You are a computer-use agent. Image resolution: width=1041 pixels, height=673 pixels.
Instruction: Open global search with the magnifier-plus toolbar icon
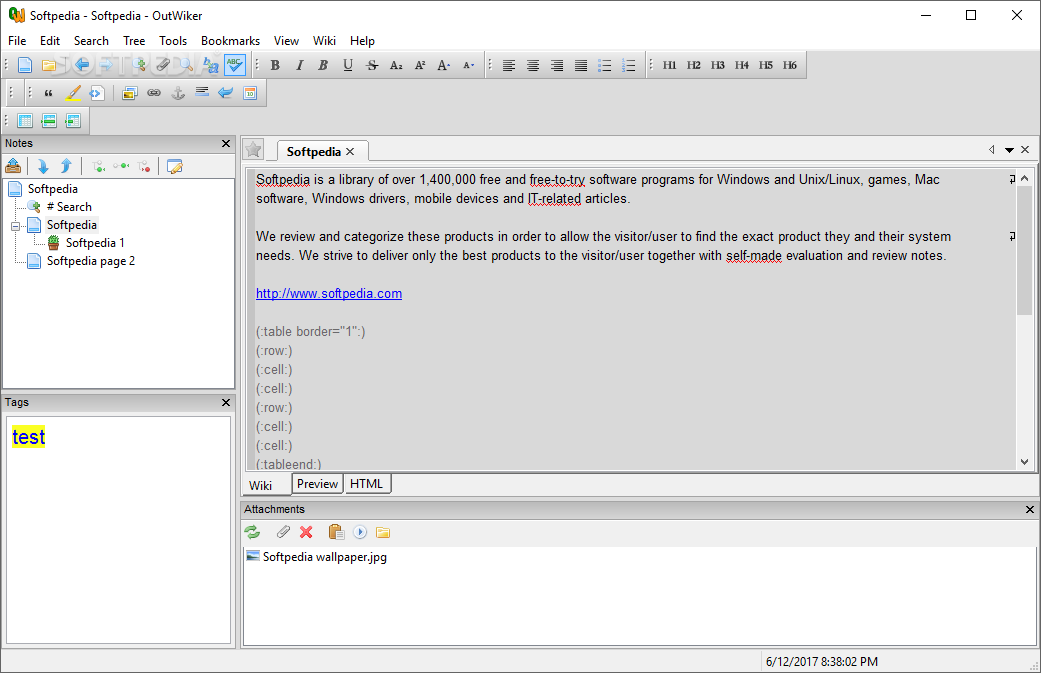coord(139,65)
